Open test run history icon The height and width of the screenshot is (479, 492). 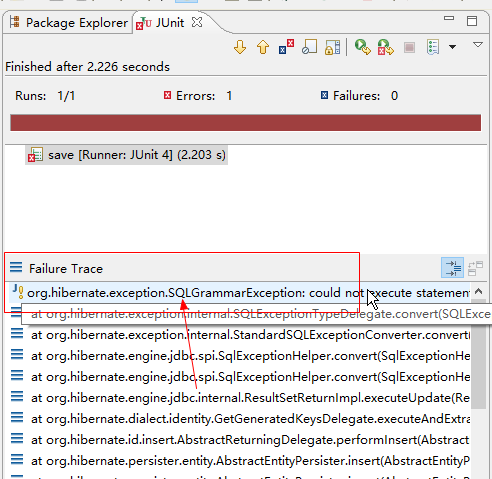(x=433, y=47)
